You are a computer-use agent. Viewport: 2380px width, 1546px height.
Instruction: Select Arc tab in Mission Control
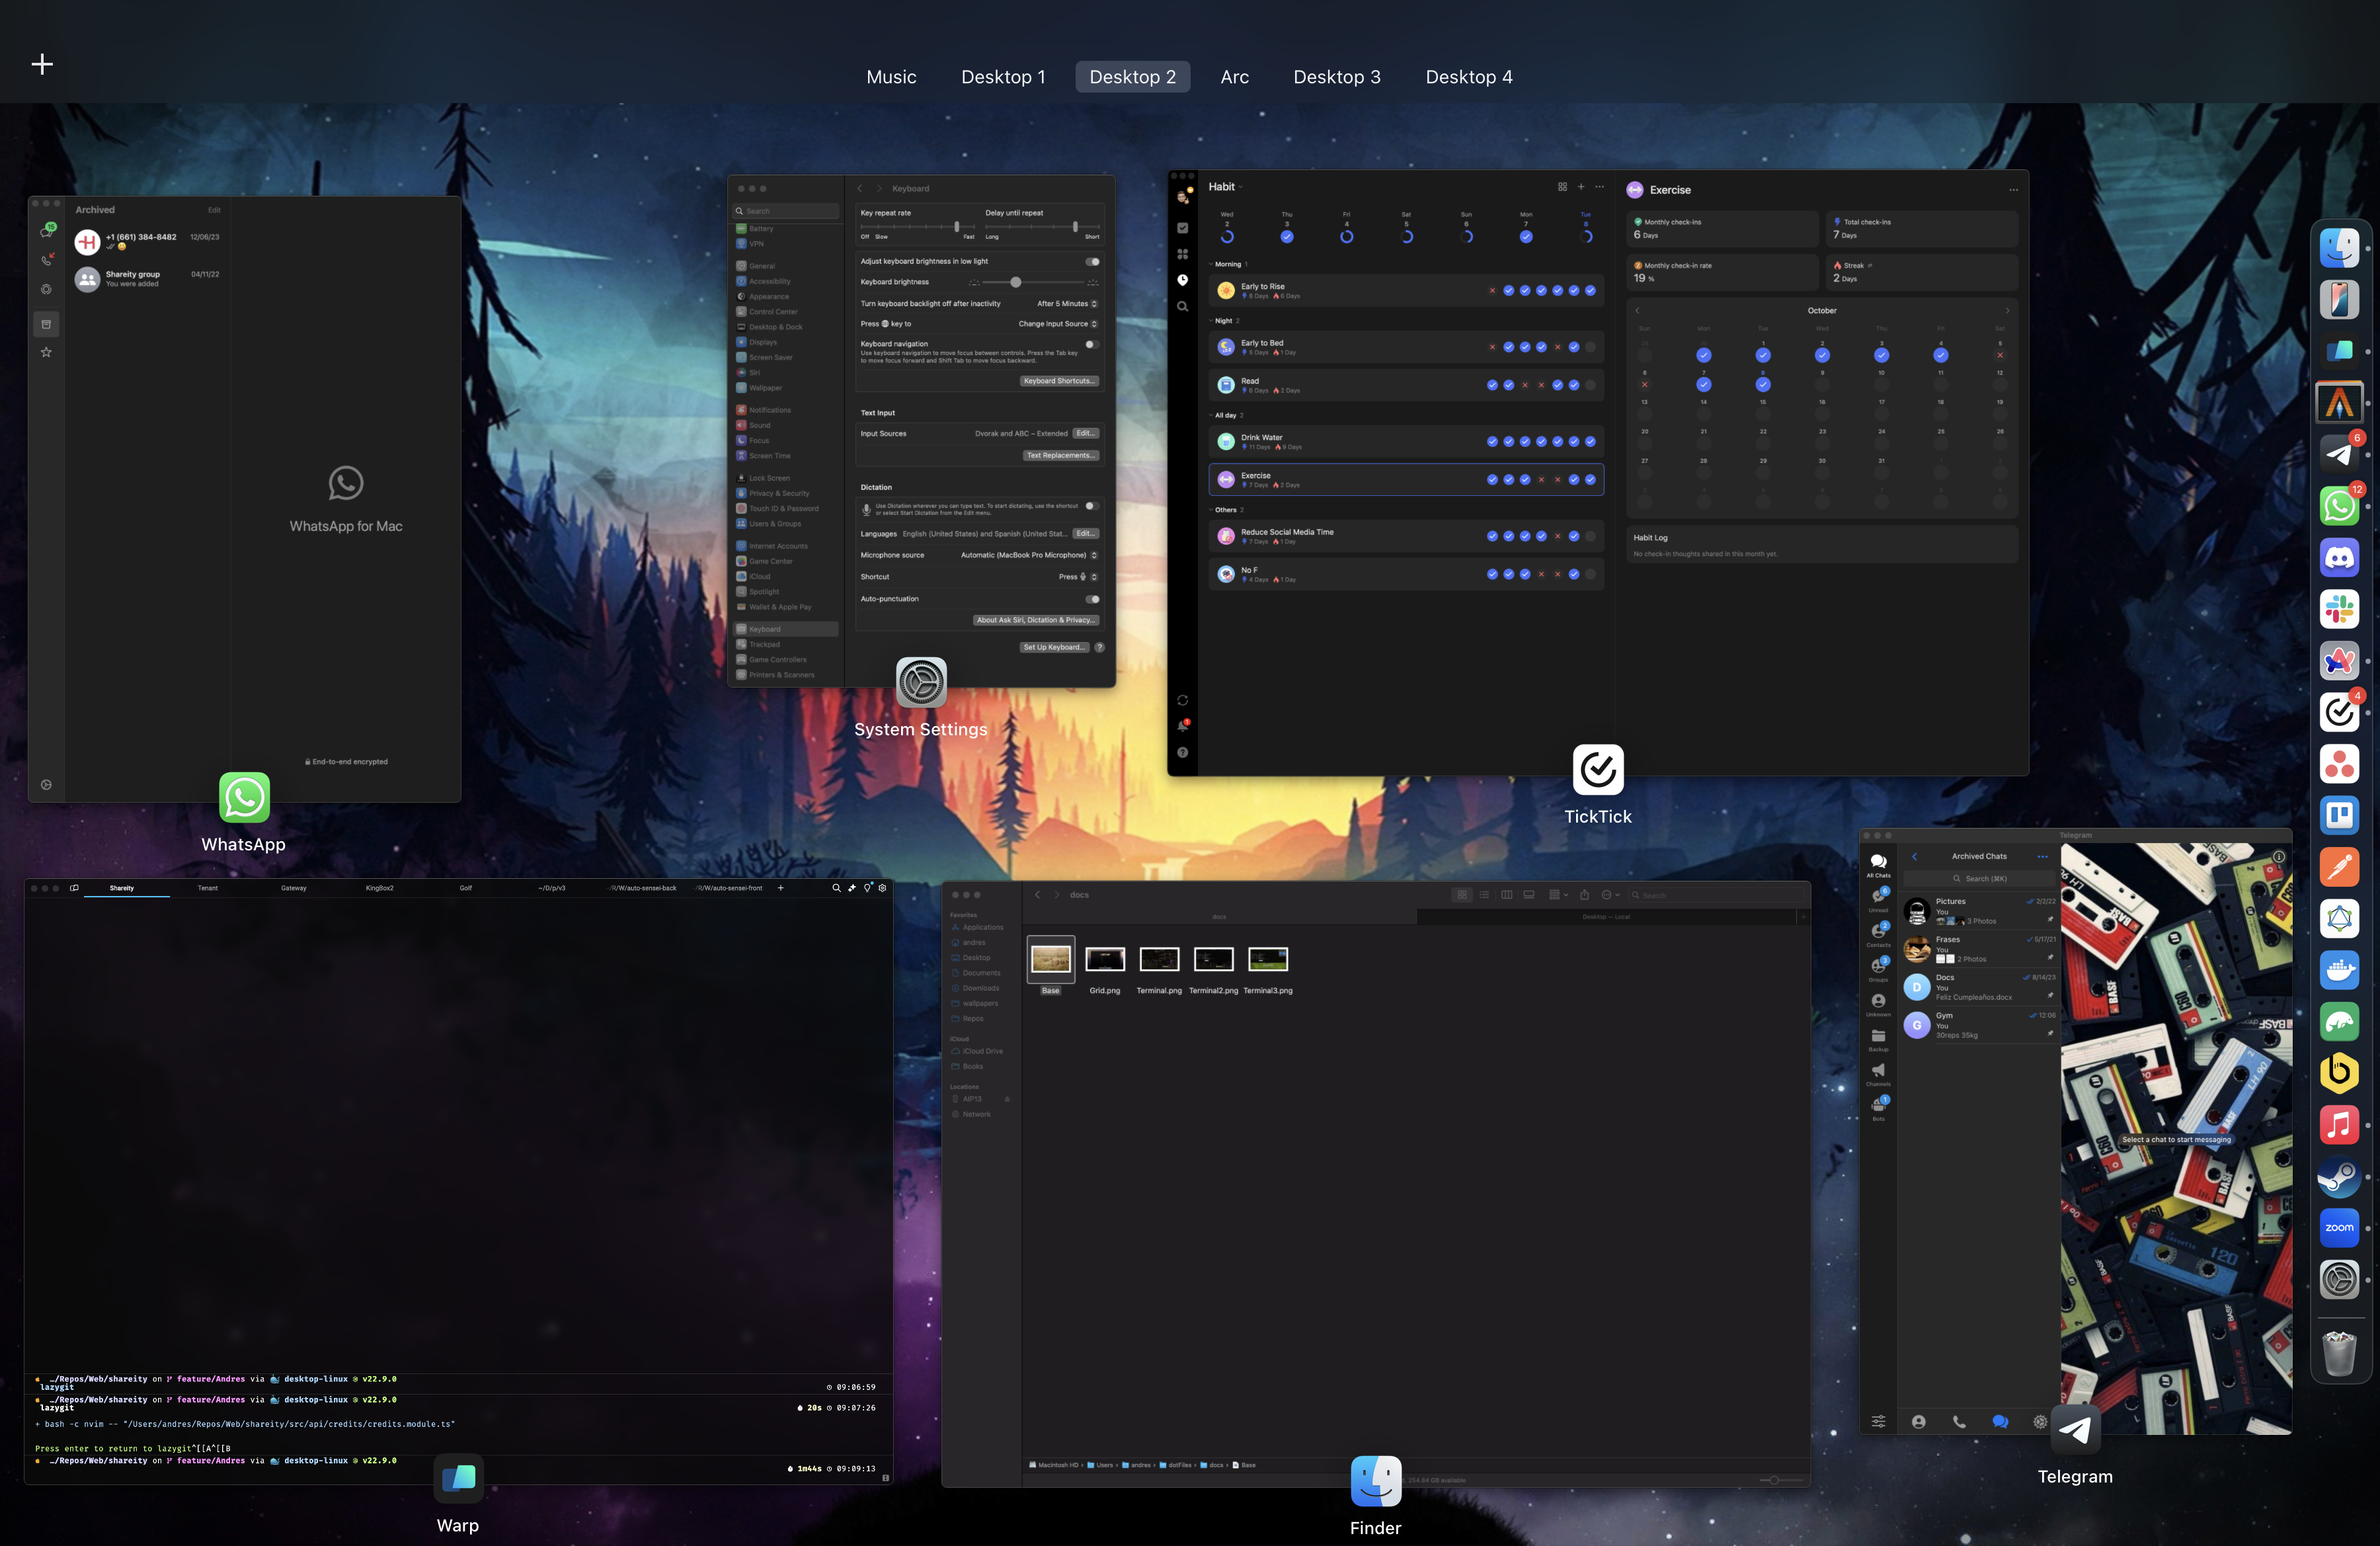(1234, 75)
